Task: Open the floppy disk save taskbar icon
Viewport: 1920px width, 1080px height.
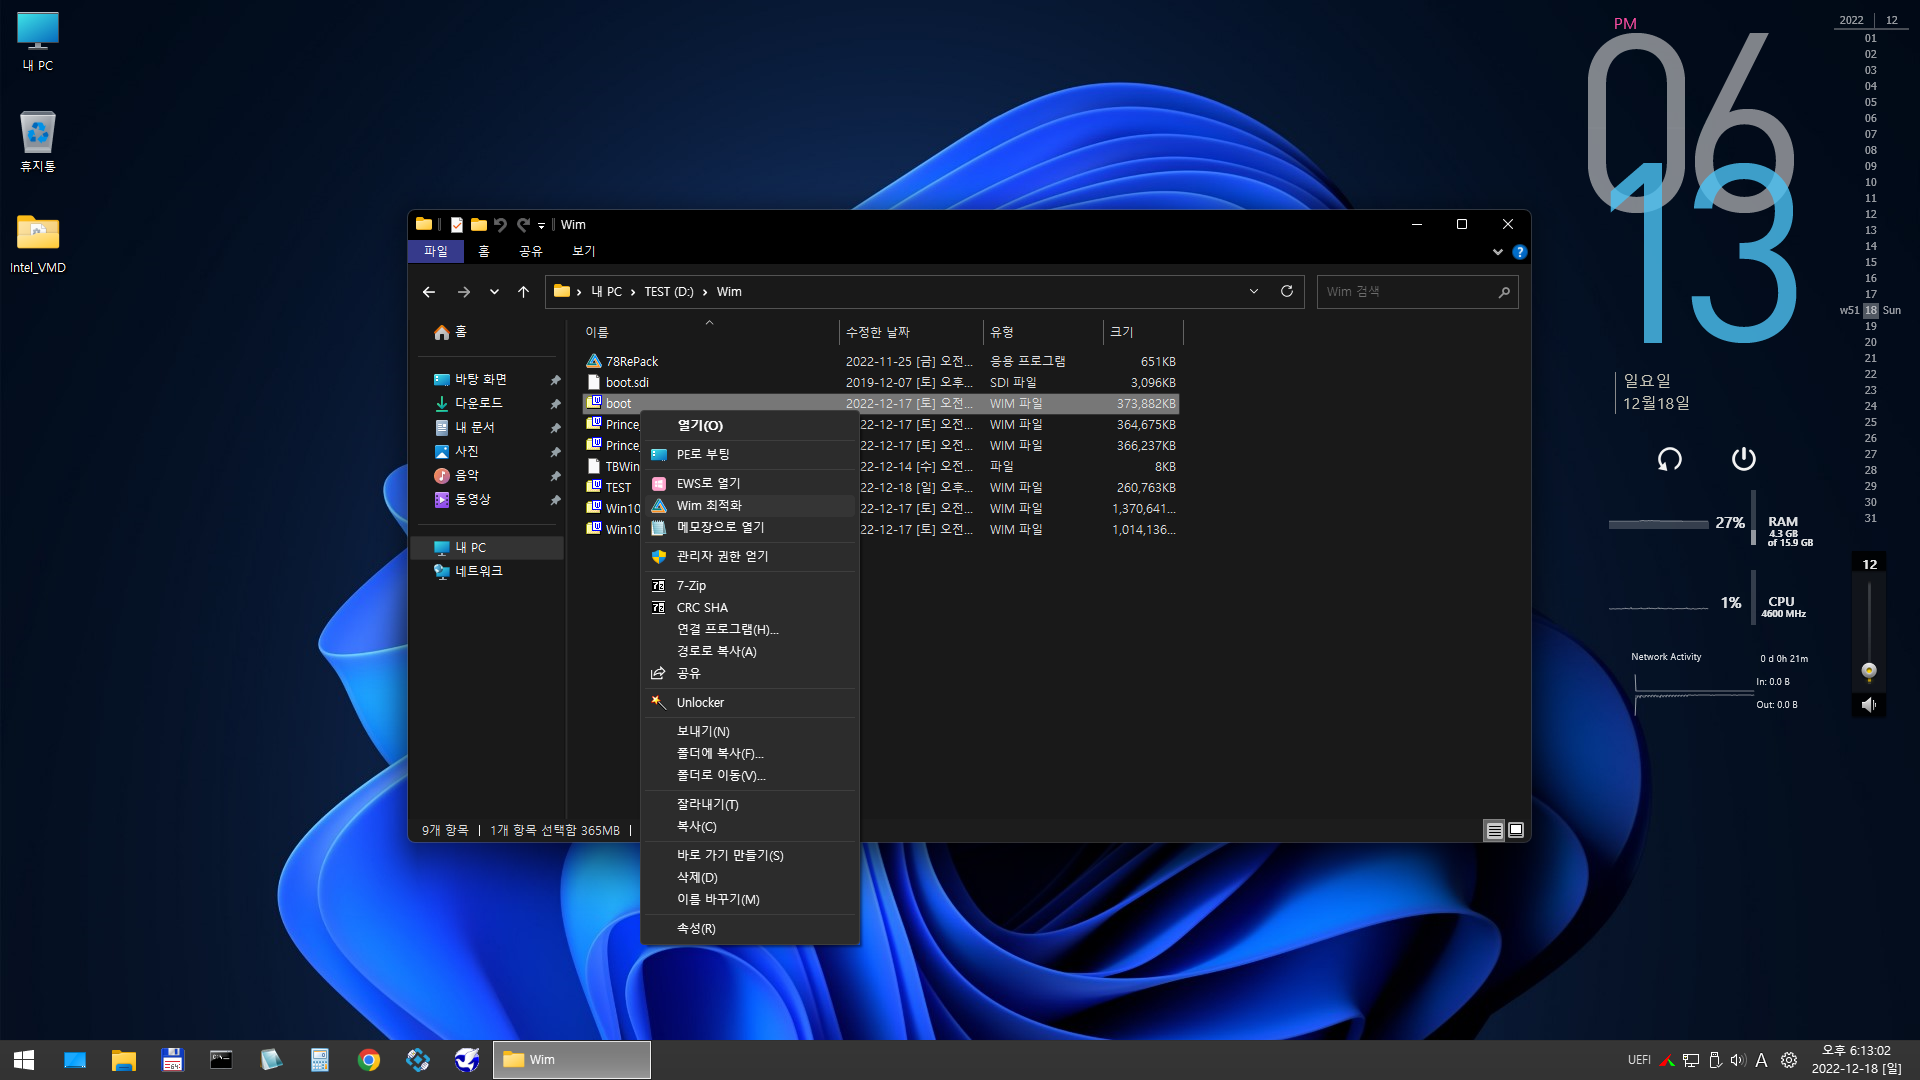Action: [172, 1060]
